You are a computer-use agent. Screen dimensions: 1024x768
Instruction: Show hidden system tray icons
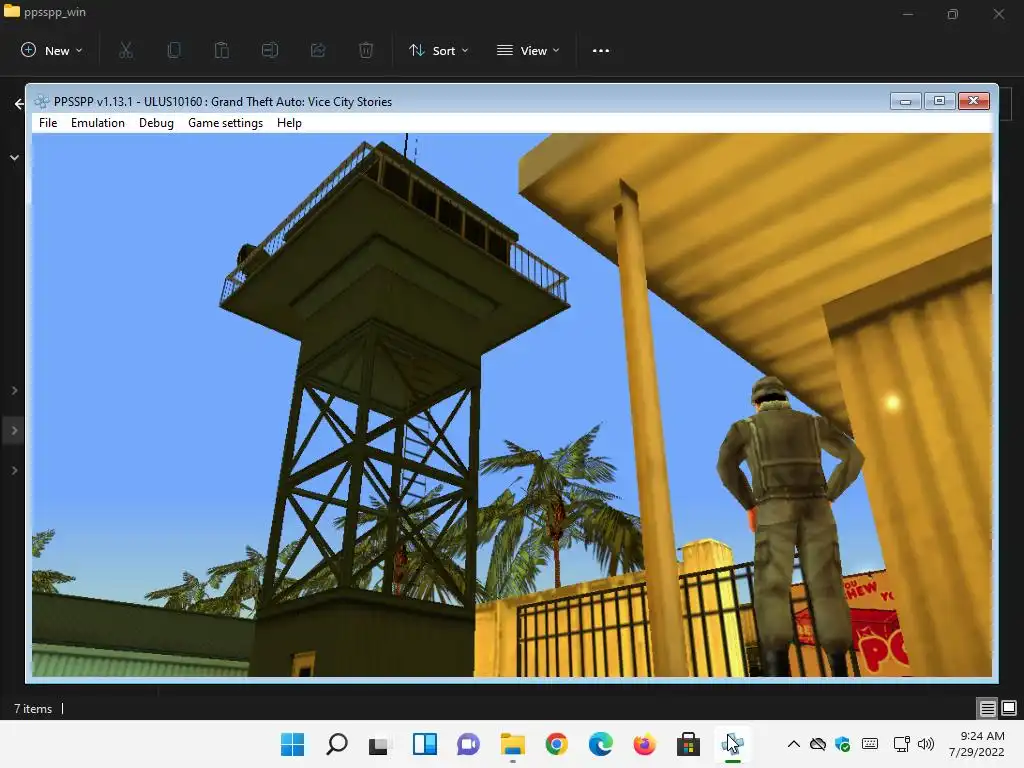pyautogui.click(x=793, y=744)
